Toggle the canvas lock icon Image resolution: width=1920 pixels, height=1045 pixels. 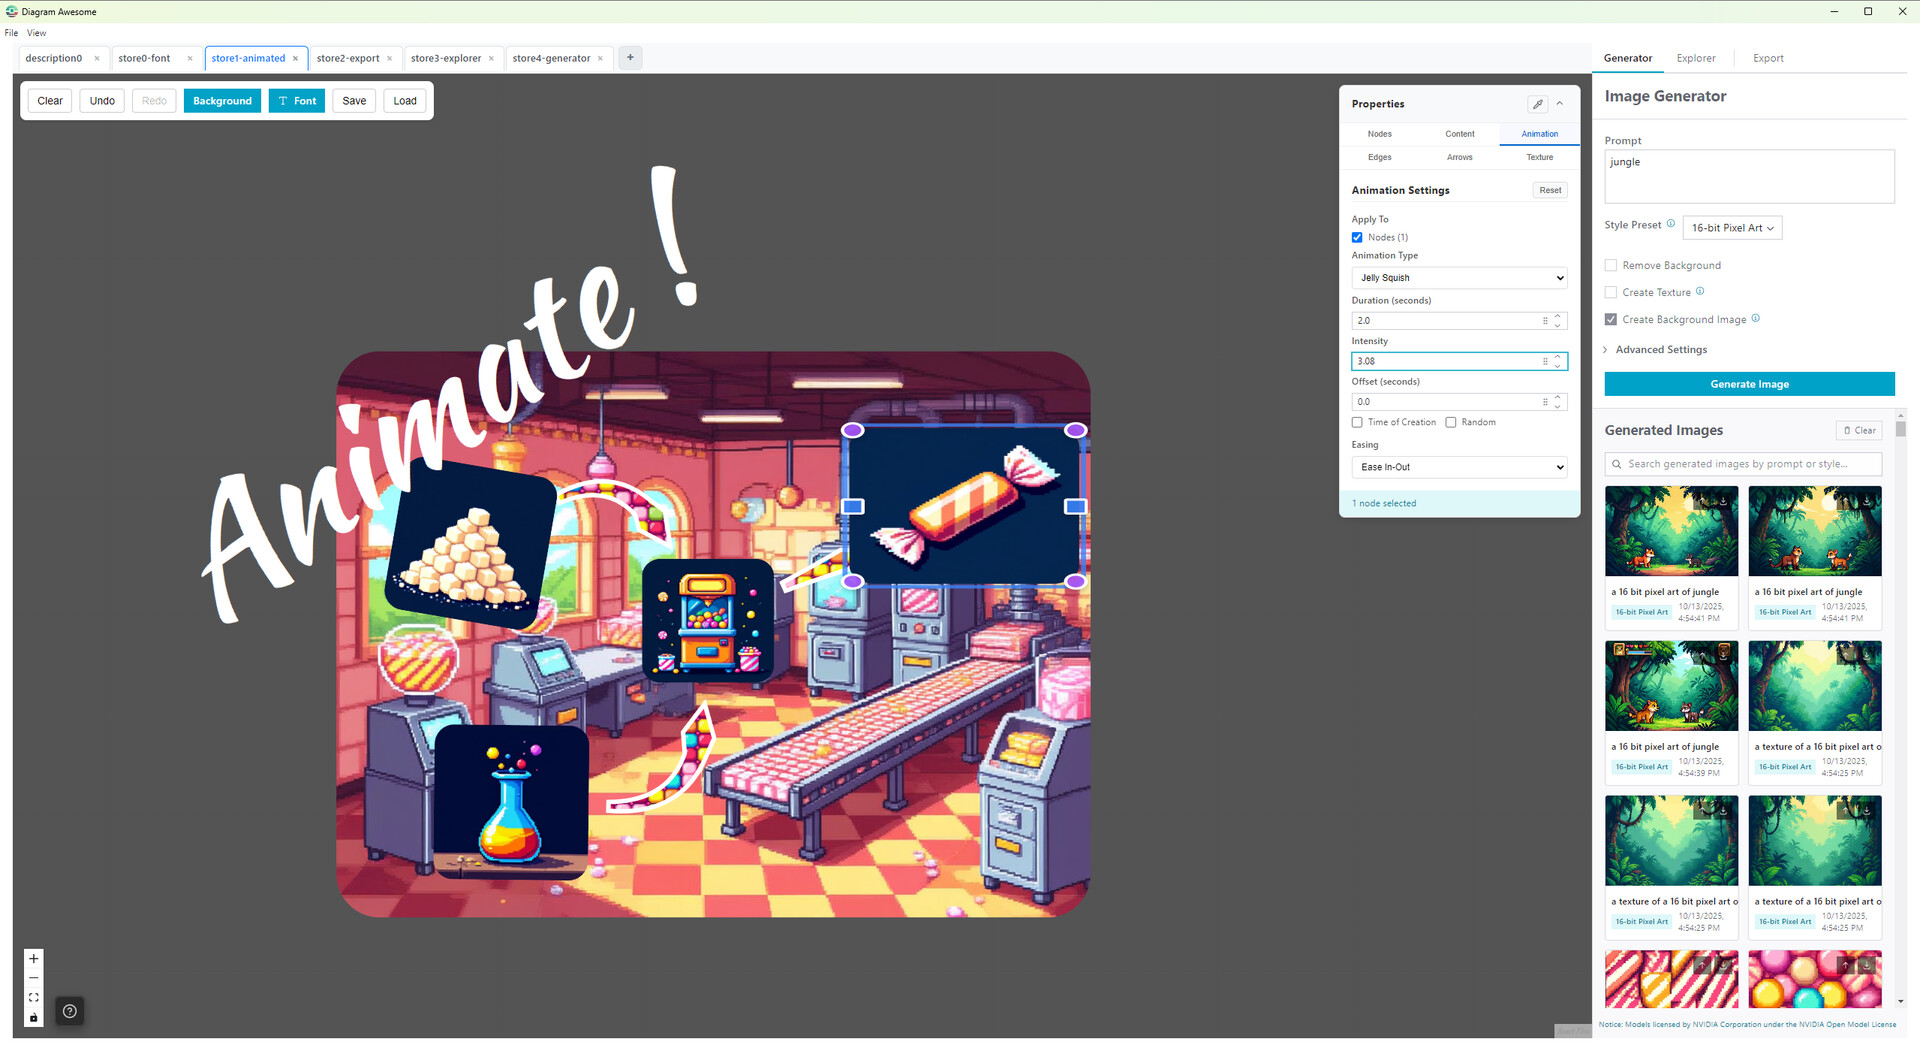[34, 1018]
